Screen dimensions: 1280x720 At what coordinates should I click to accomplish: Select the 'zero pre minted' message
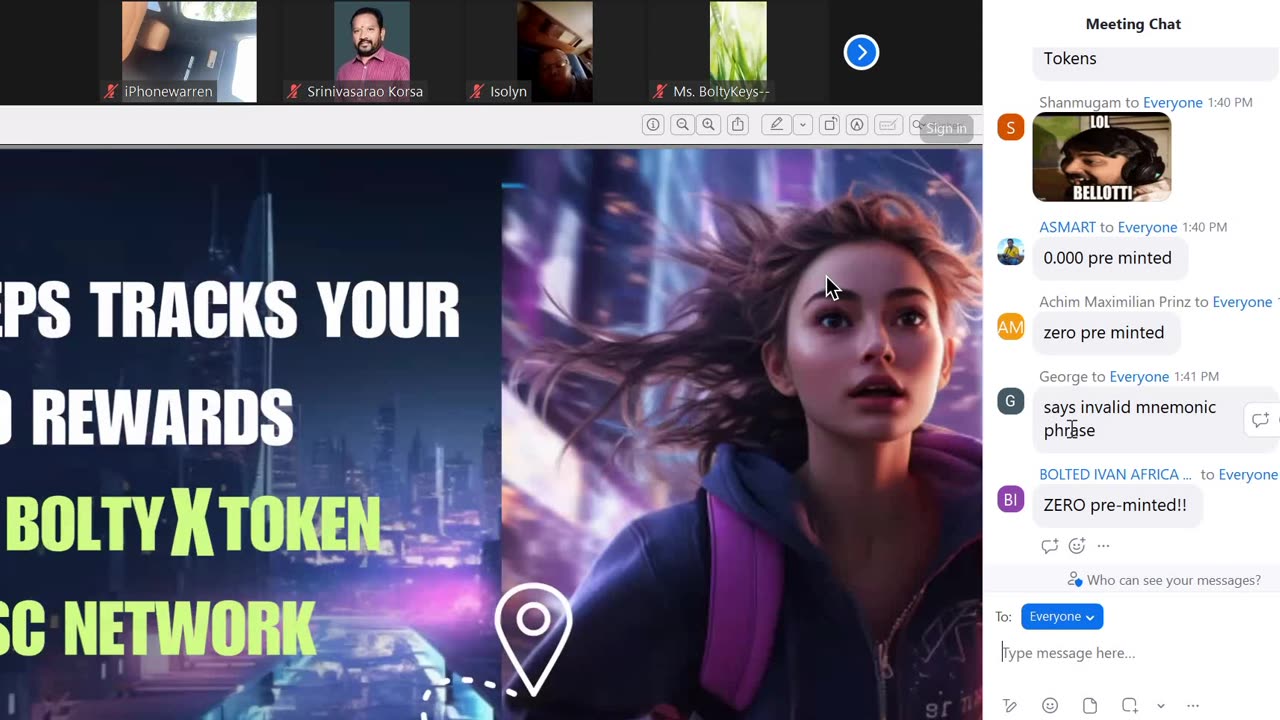click(x=1104, y=332)
